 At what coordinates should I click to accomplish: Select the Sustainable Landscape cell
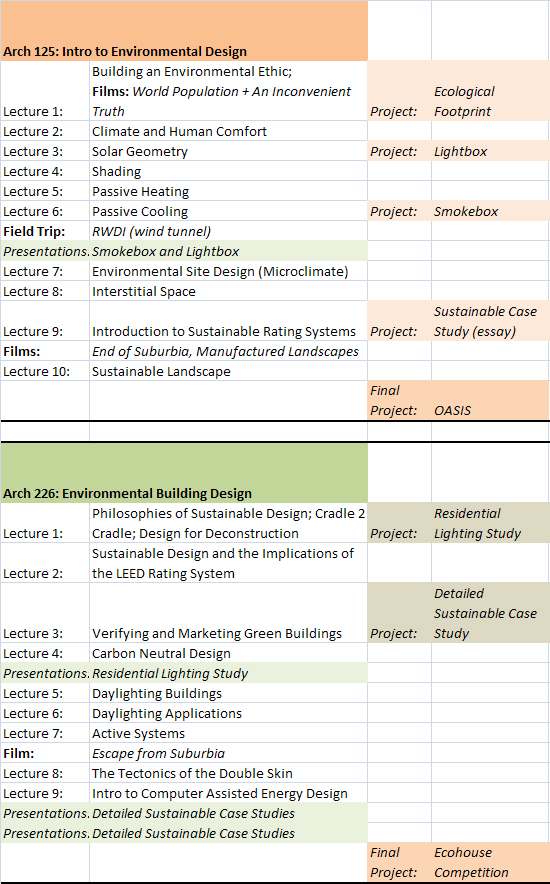pyautogui.click(x=228, y=372)
